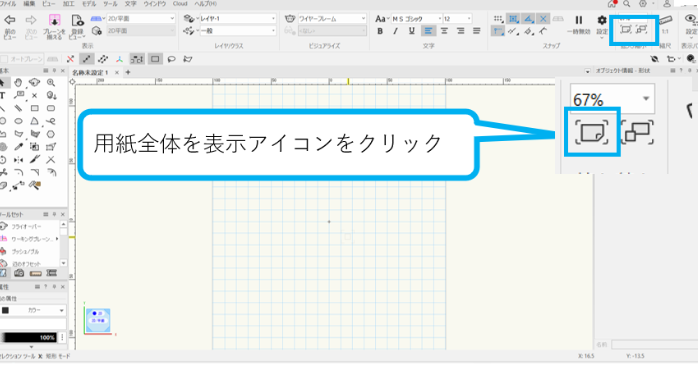Open the レイヤ-1 layer dropdown
Viewport: 698px width, 365px height.
click(238, 19)
